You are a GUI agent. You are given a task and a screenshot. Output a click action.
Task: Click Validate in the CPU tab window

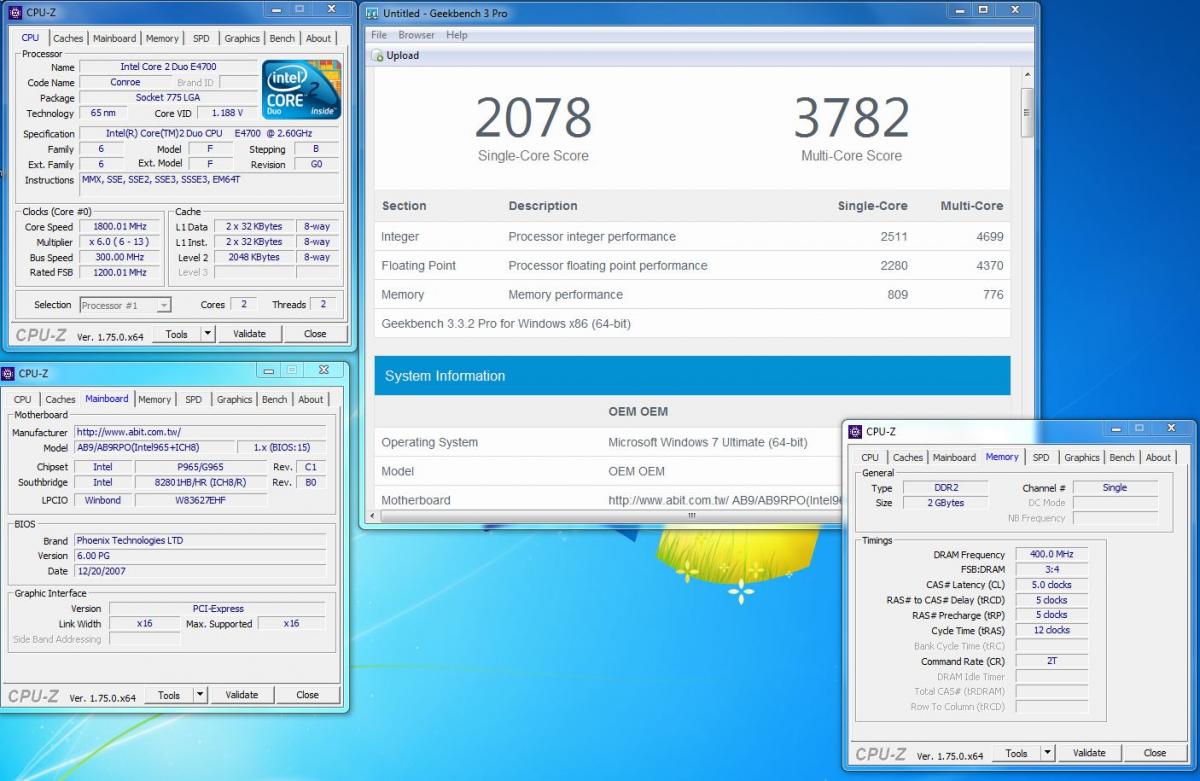(x=249, y=334)
